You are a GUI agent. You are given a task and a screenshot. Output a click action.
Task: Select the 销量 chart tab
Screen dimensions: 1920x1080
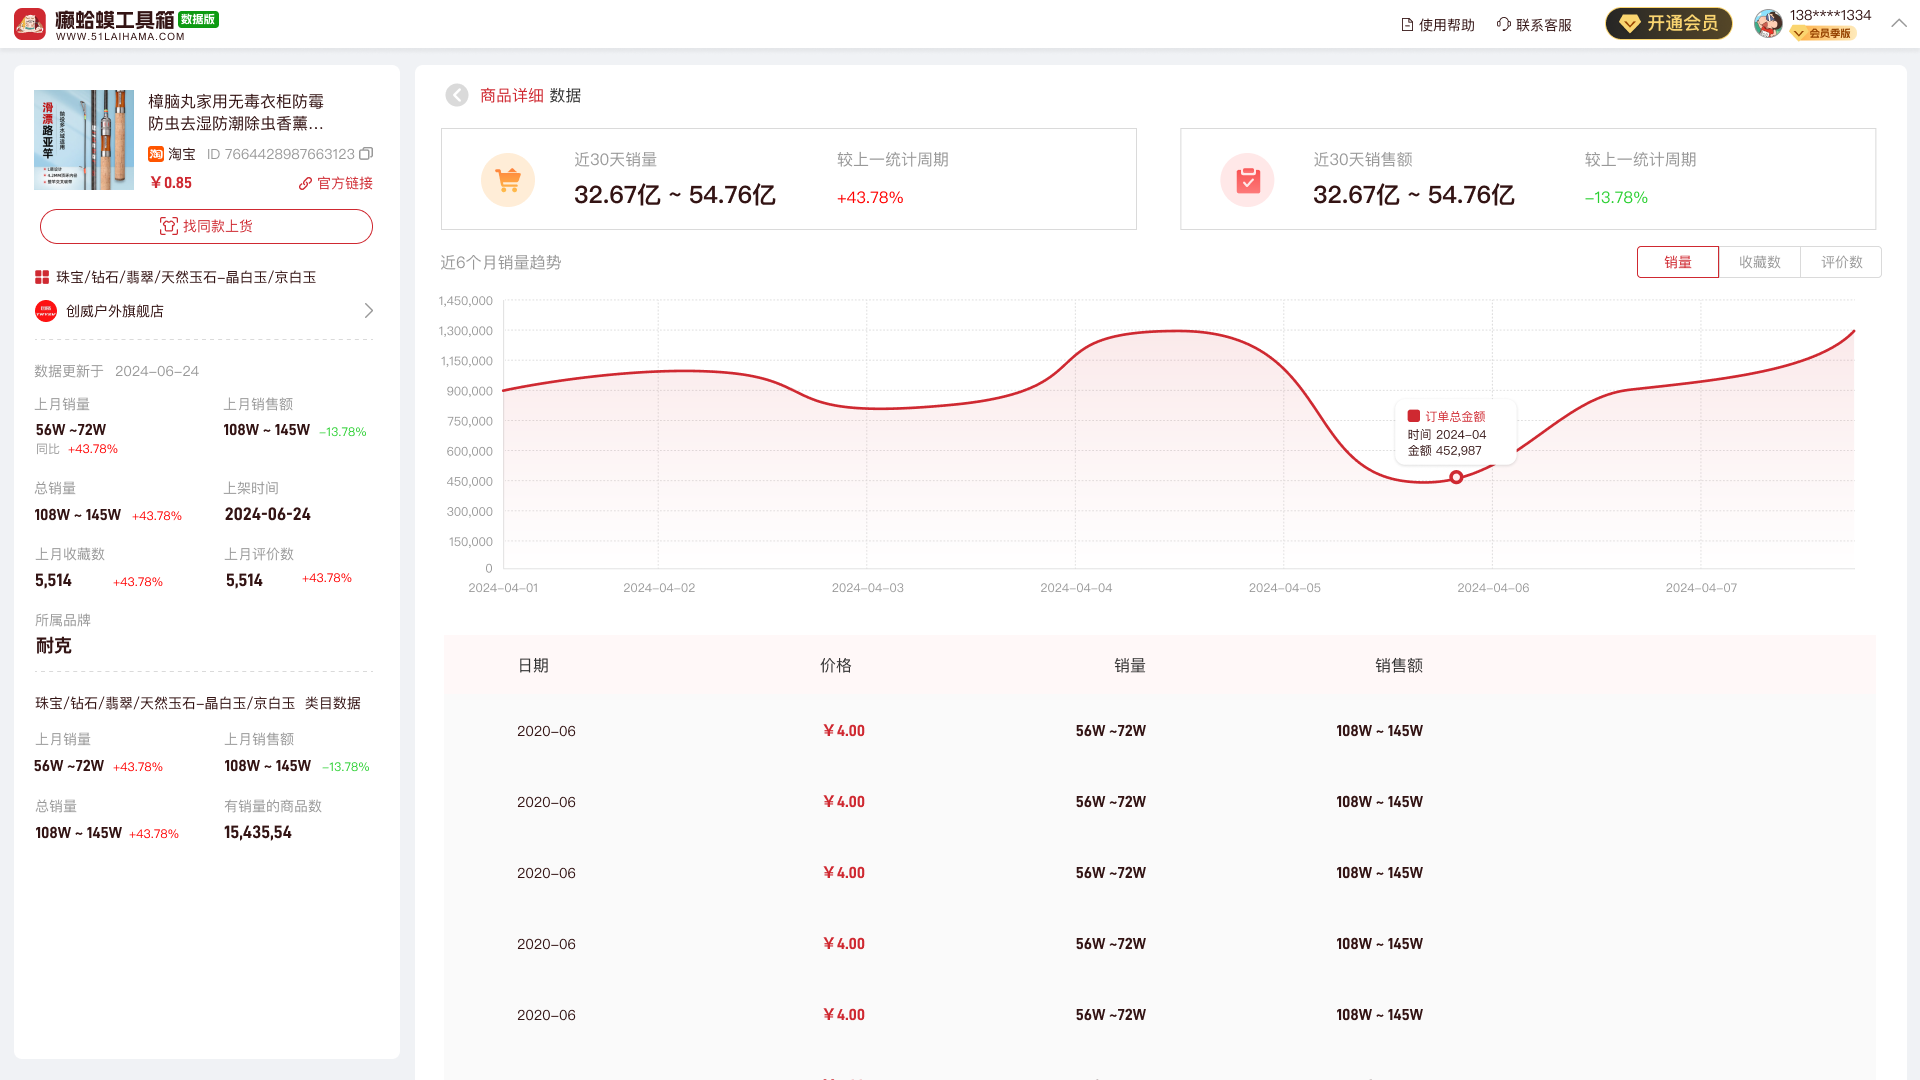(x=1678, y=261)
